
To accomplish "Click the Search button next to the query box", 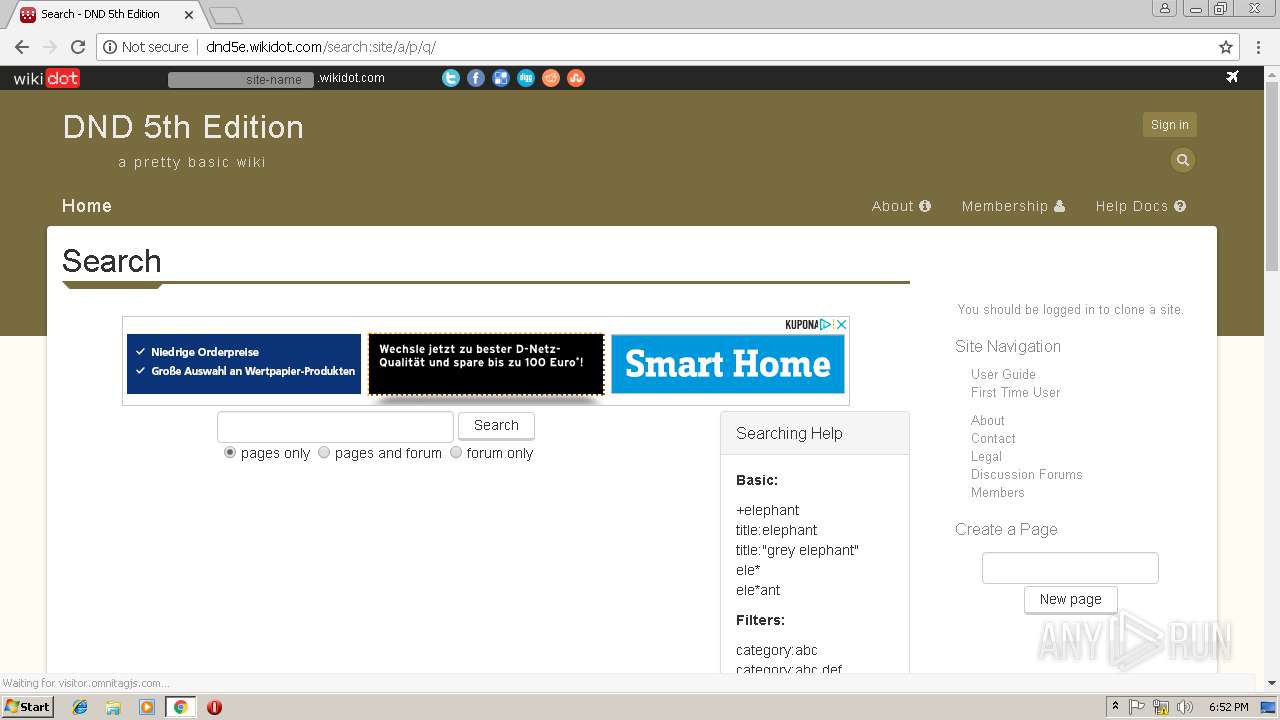I will 496,426.
